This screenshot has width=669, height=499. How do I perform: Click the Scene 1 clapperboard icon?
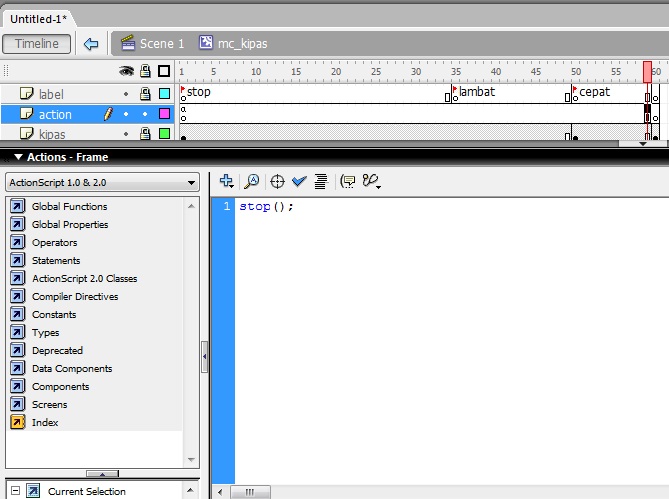click(x=128, y=43)
